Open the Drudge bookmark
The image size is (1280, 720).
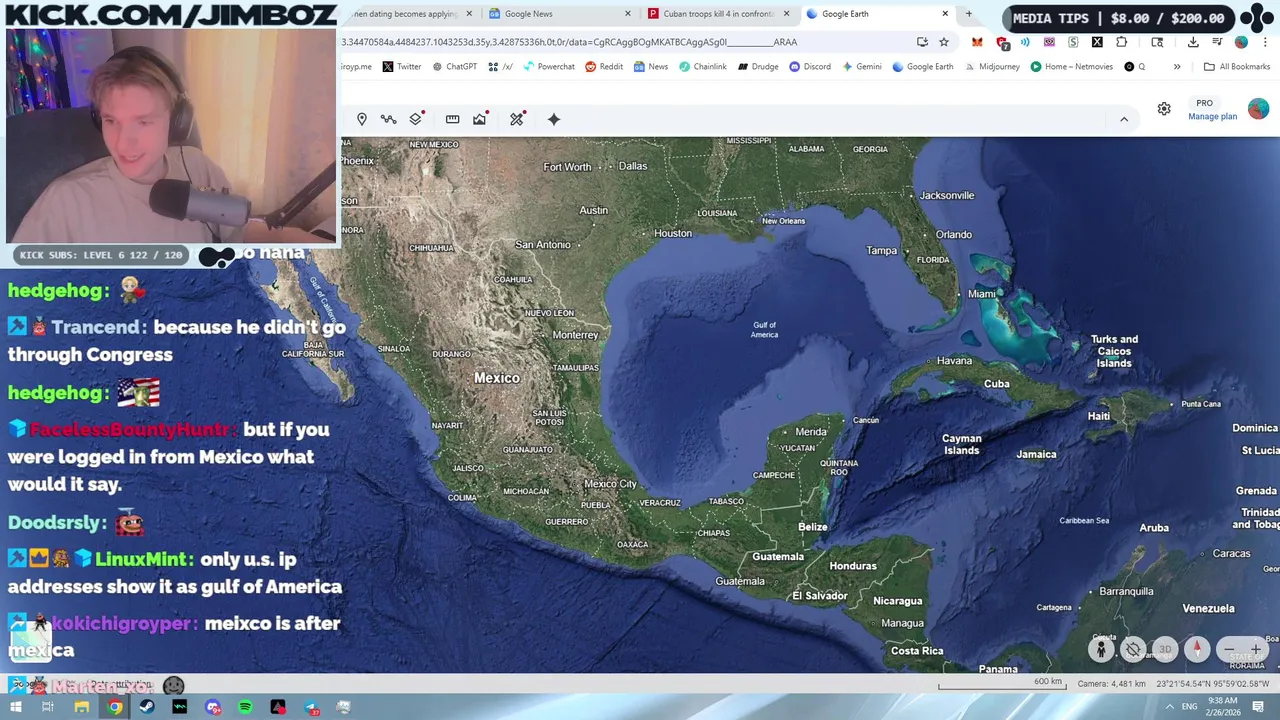click(x=758, y=67)
